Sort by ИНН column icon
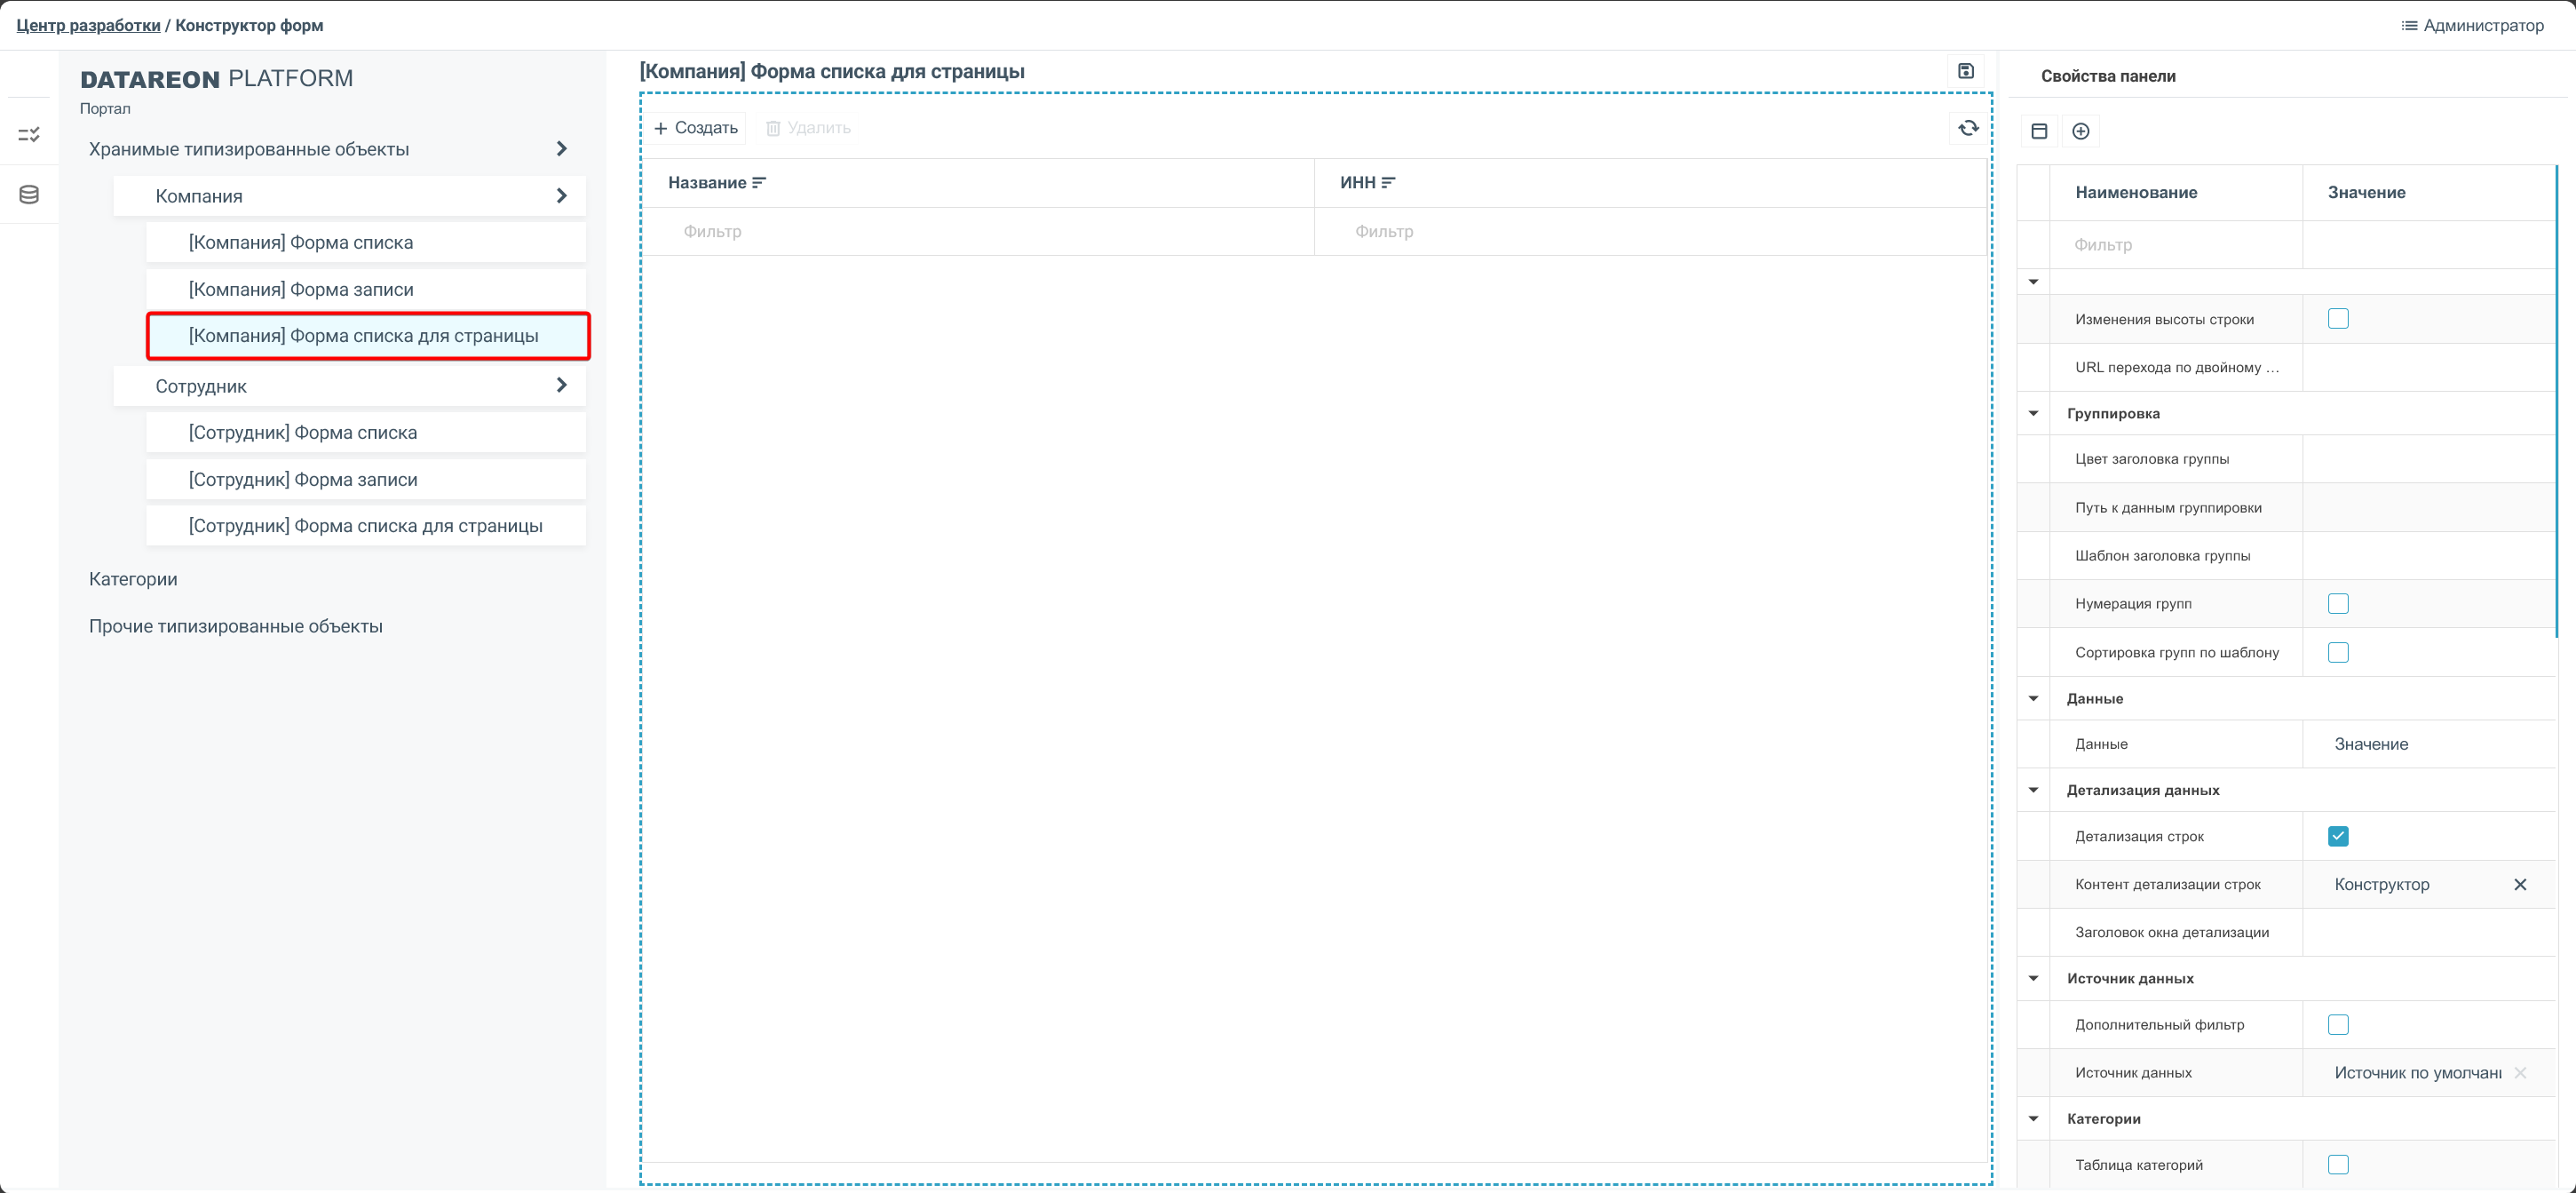 pos(1388,183)
